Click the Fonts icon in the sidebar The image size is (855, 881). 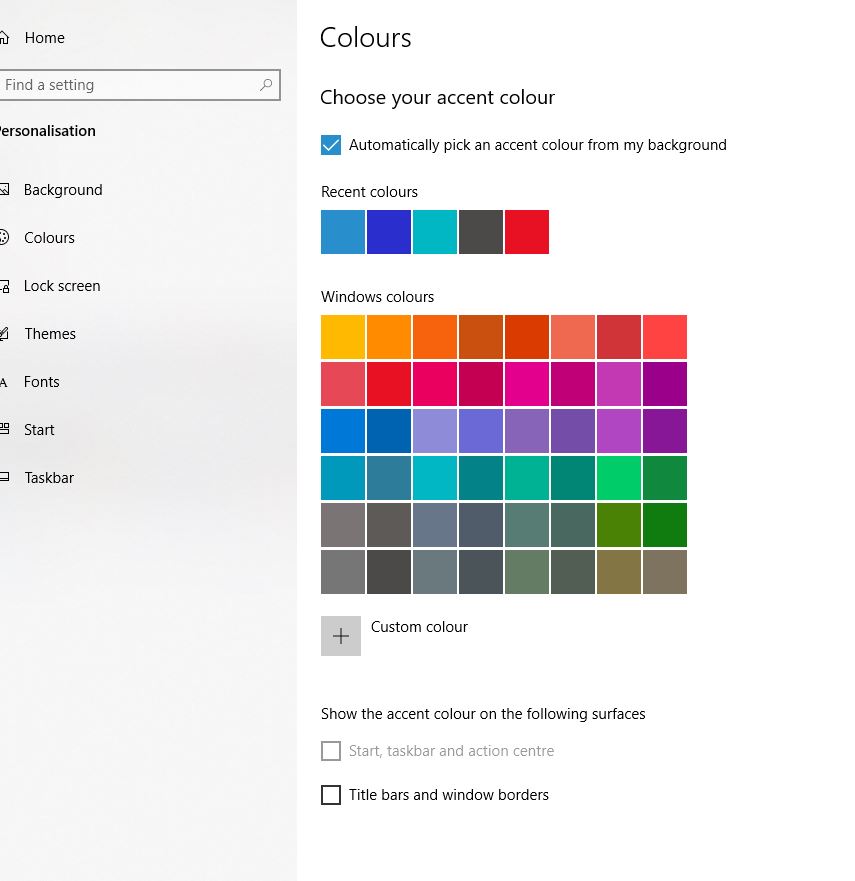click(4, 382)
